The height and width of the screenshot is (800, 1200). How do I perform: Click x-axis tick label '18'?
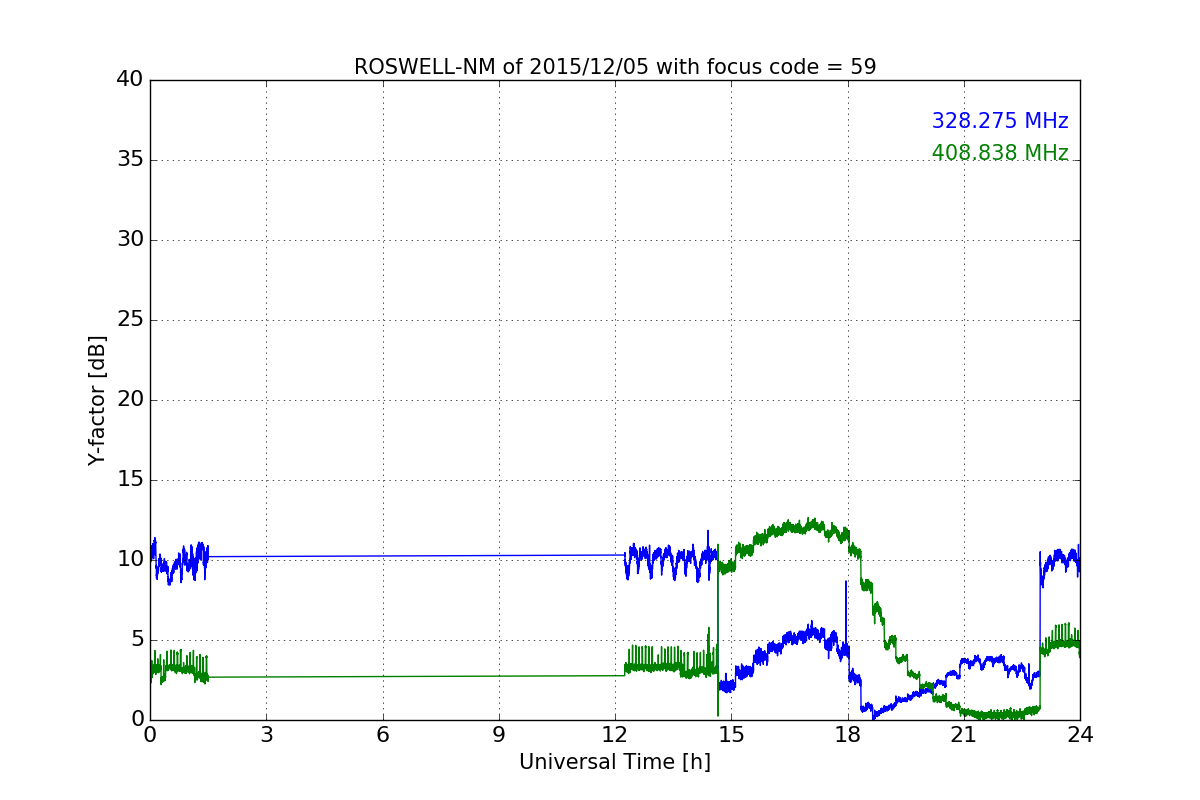click(x=847, y=735)
